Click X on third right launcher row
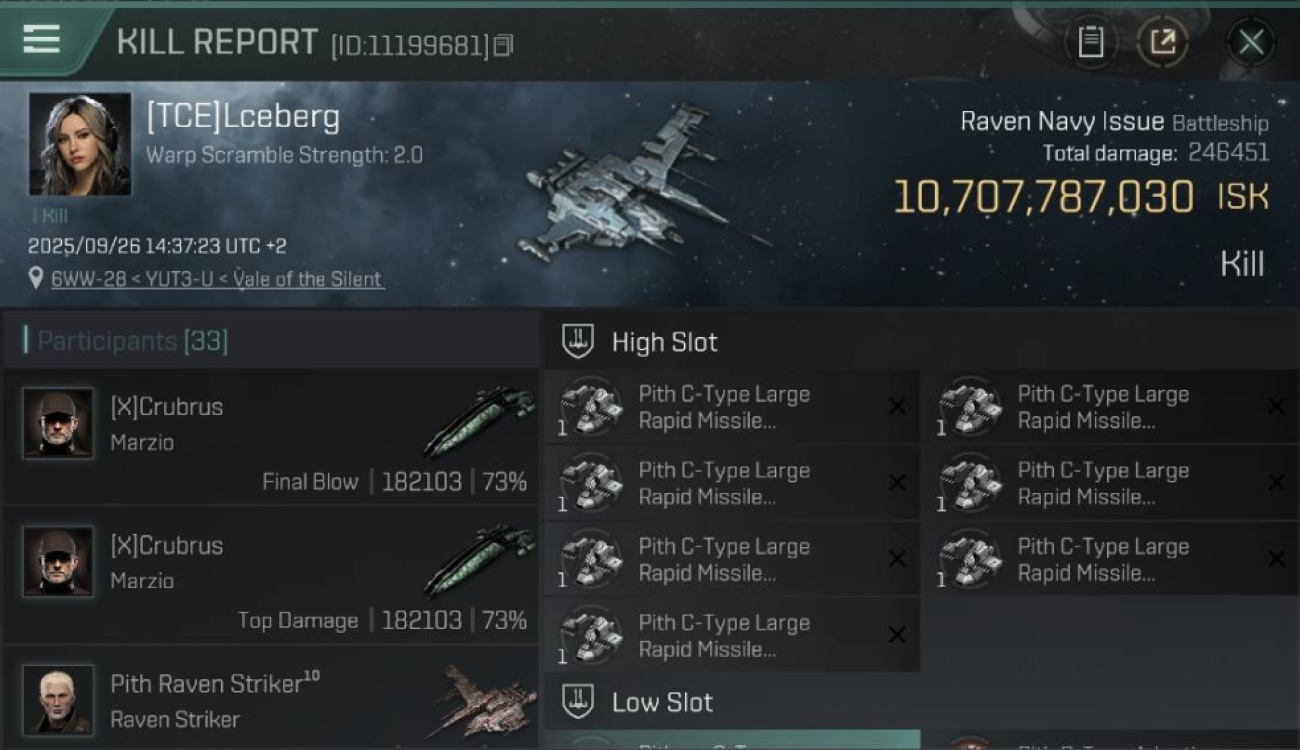The height and width of the screenshot is (750, 1300). coord(1276,559)
